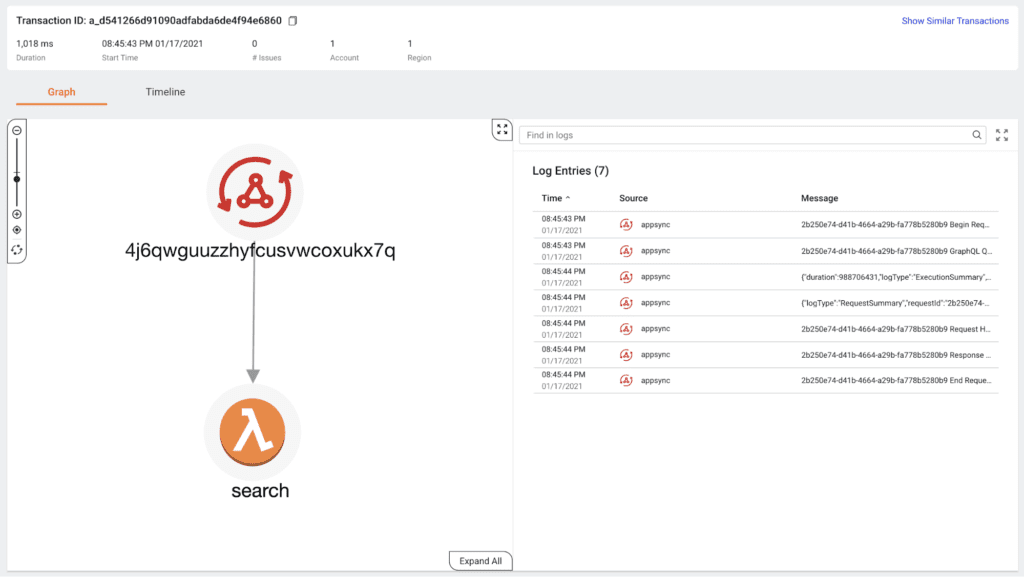The width and height of the screenshot is (1024, 577).
Task: Open the Lambda icon for the search function
Action: pyautogui.click(x=253, y=432)
